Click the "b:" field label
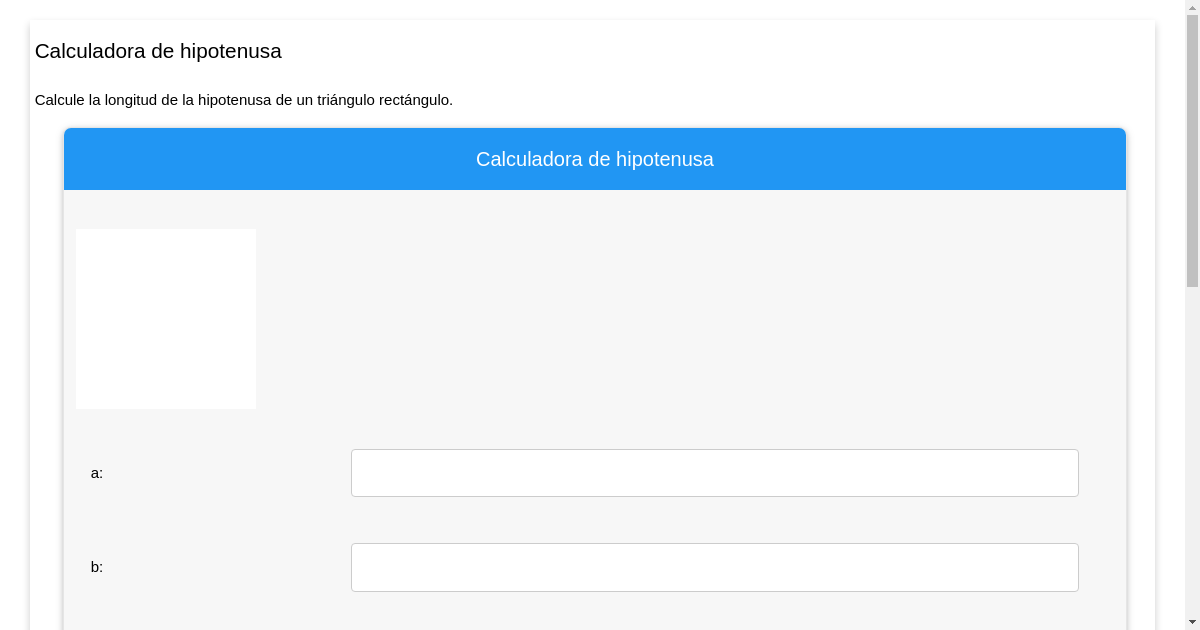The image size is (1200, 630). pos(97,567)
